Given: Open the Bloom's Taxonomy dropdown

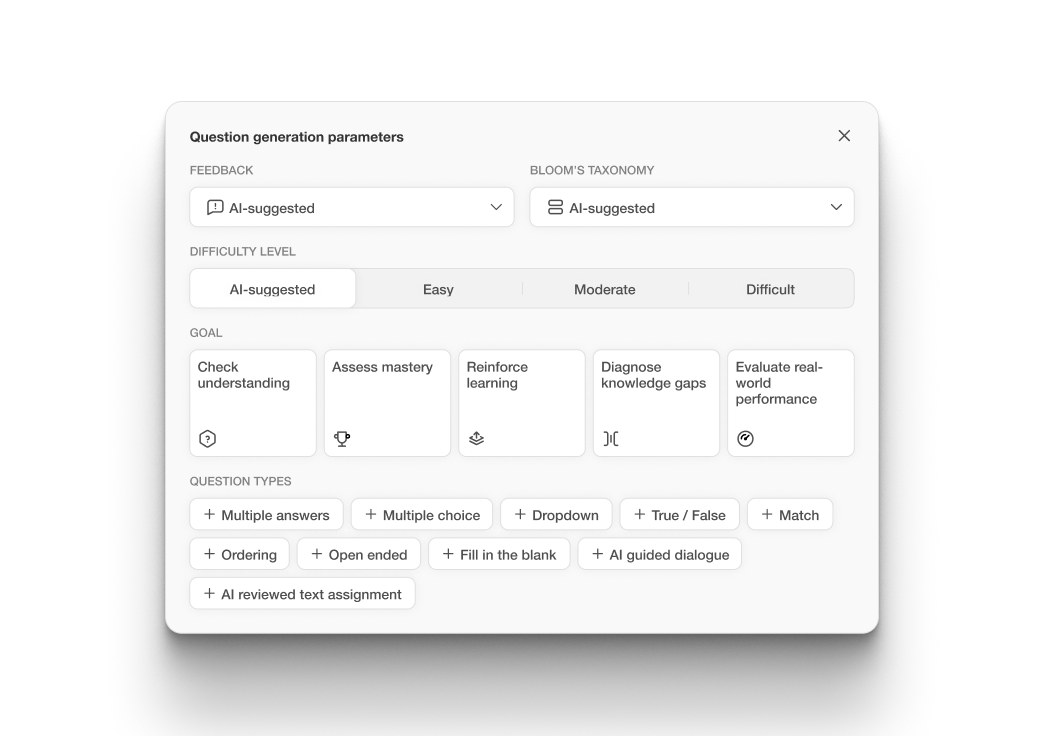Looking at the screenshot, I should point(691,207).
